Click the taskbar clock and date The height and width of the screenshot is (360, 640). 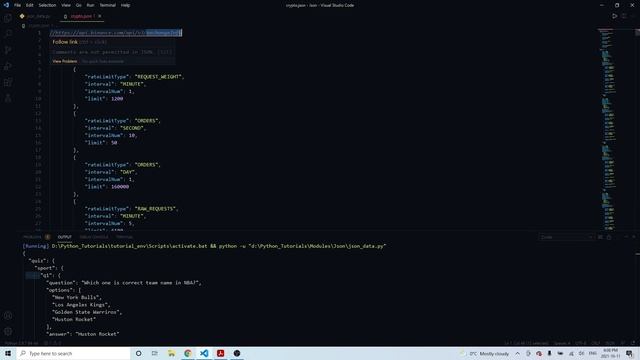point(610,353)
